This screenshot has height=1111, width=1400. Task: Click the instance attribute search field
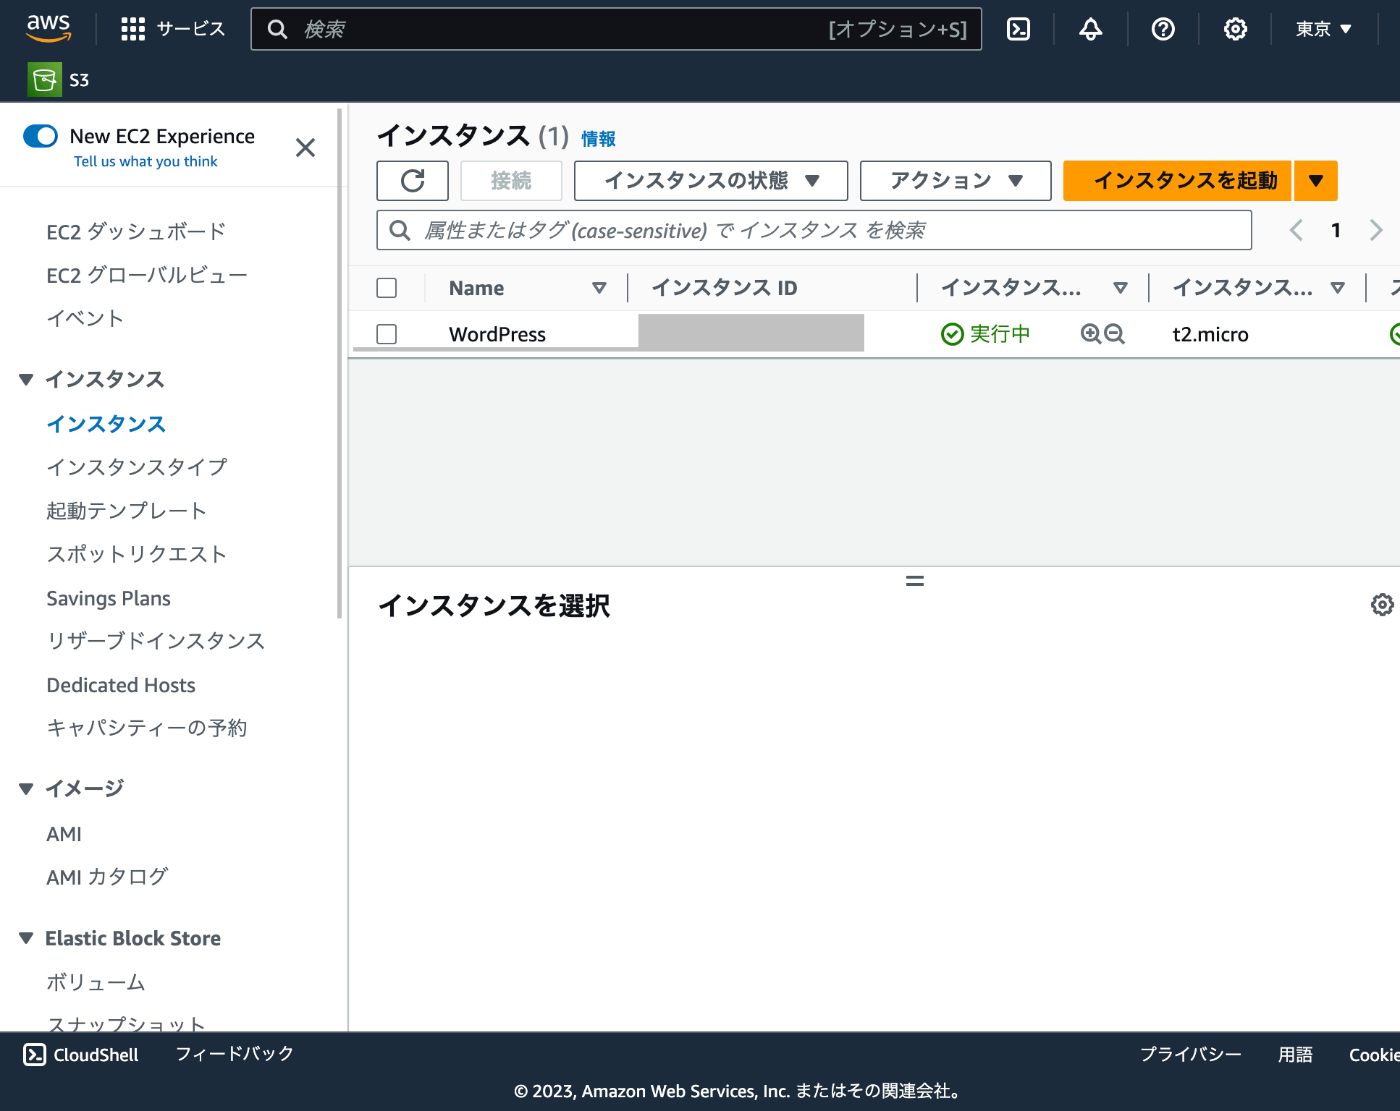[814, 231]
